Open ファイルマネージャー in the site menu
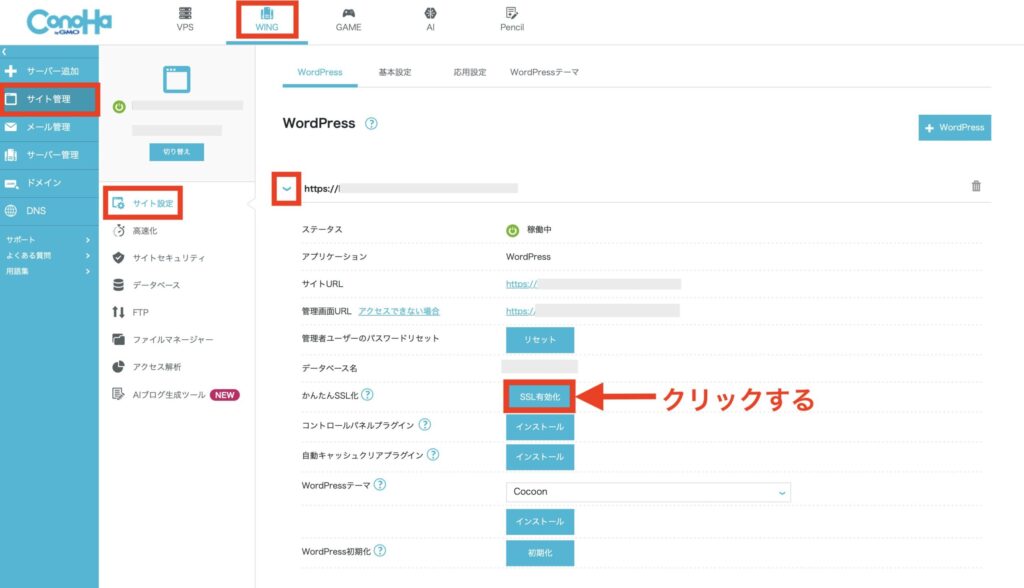Viewport: 1024px width, 588px height. click(172, 339)
